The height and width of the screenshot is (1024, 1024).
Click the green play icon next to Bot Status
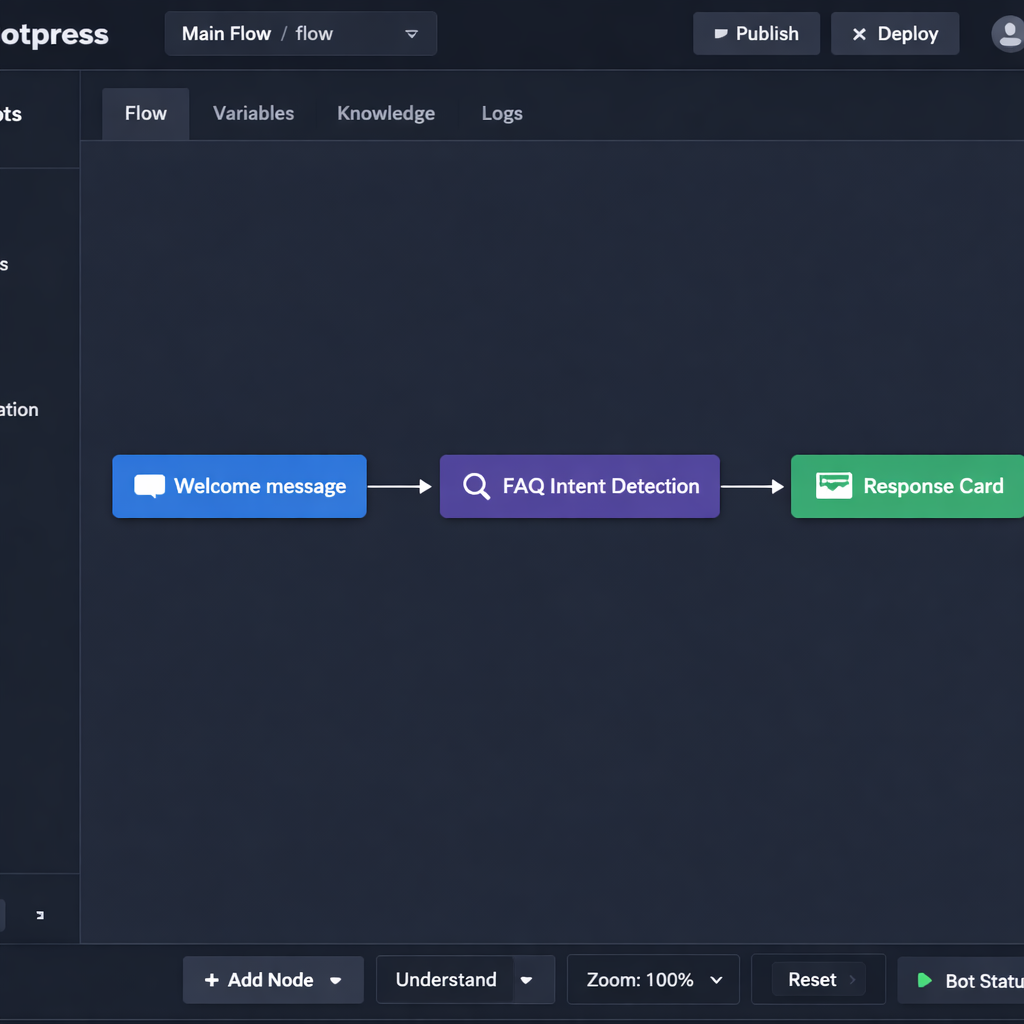coord(925,980)
